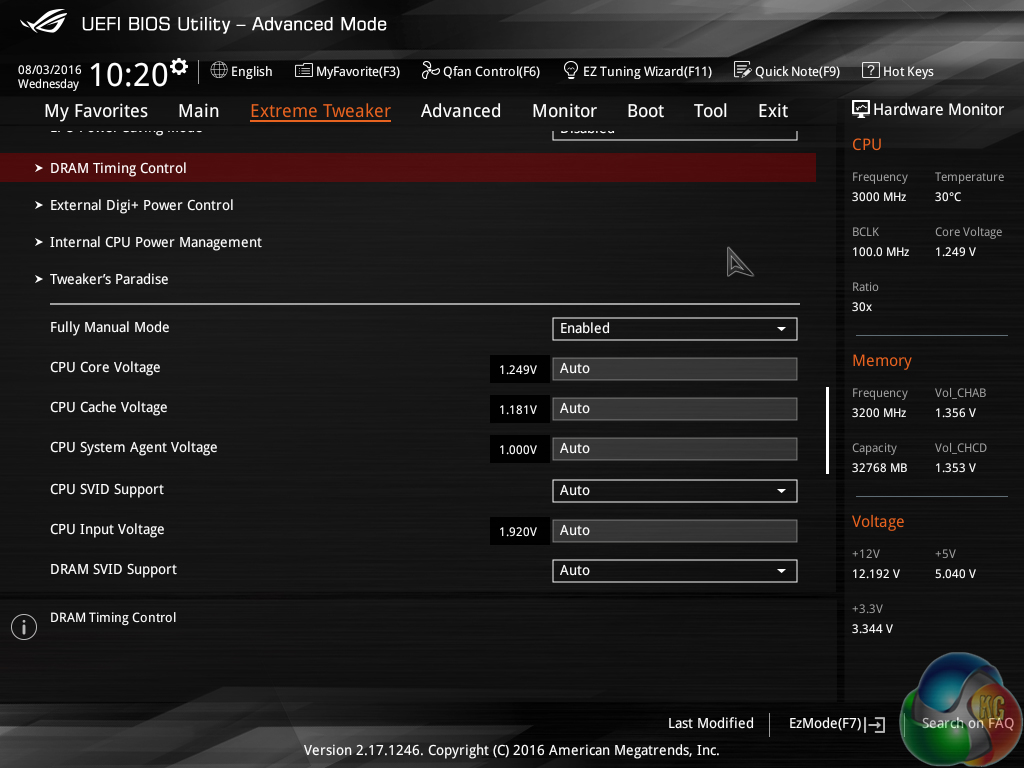Click the 30x ratio value
Viewport: 1024px width, 768px height.
click(861, 307)
